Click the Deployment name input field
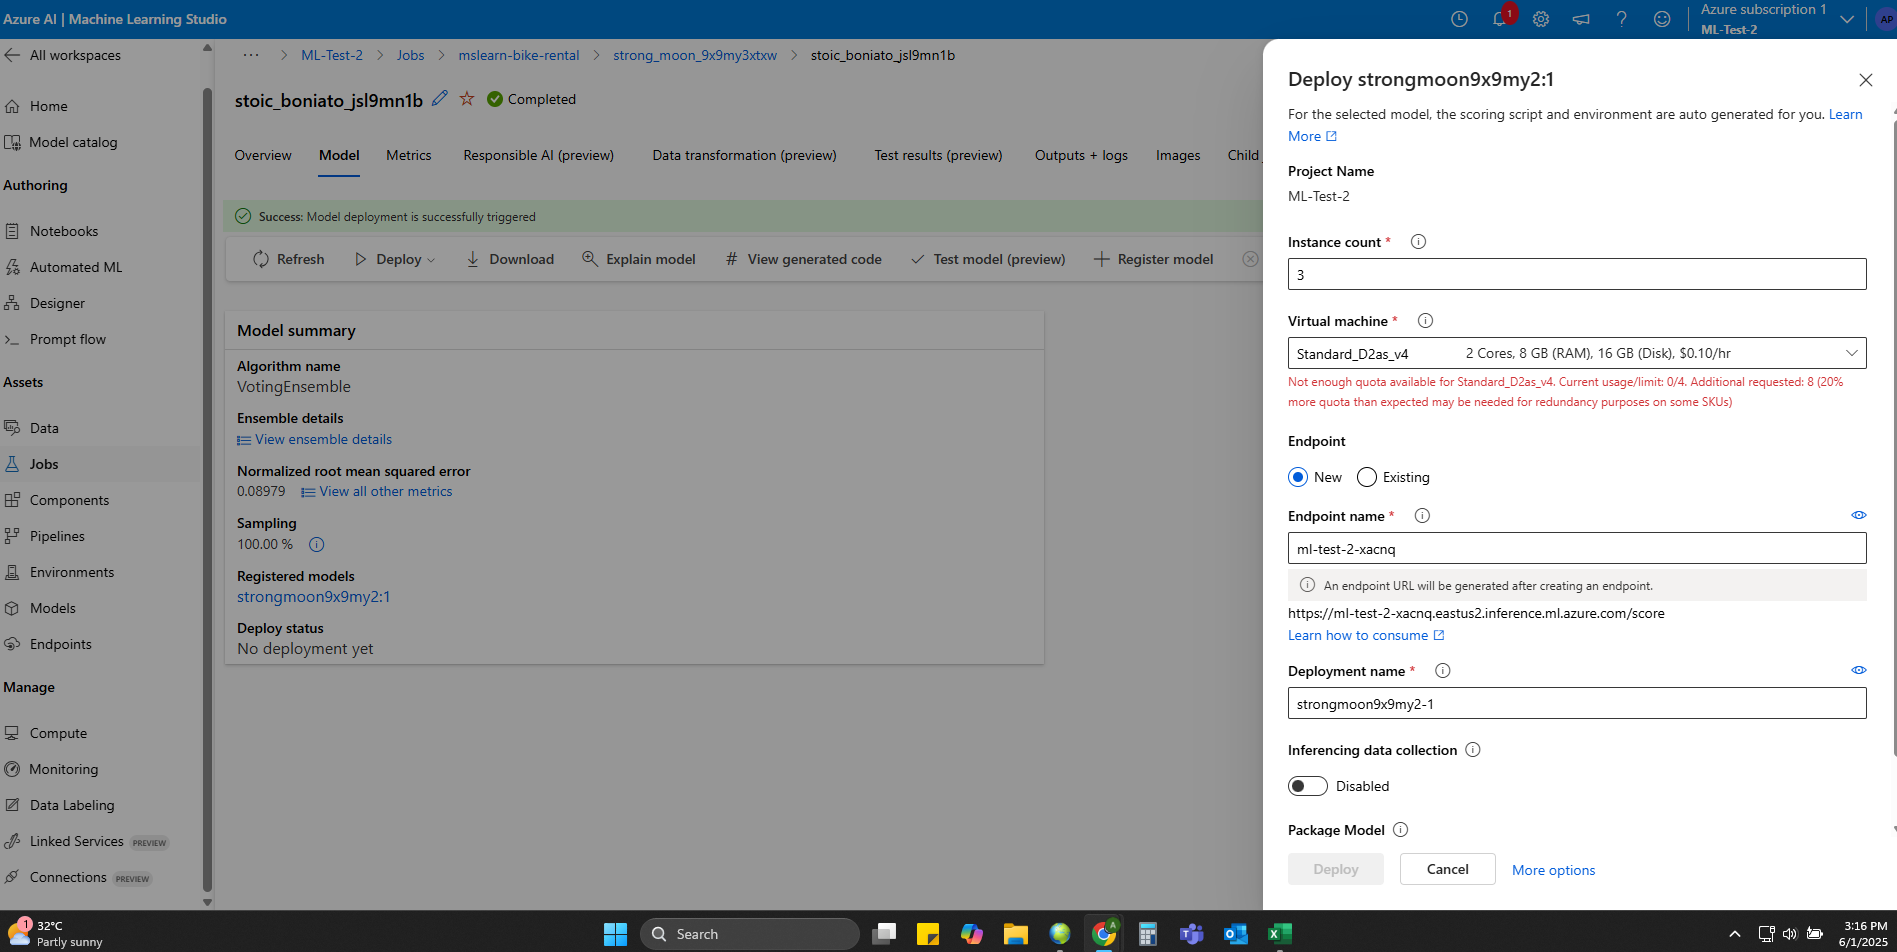 click(1577, 703)
